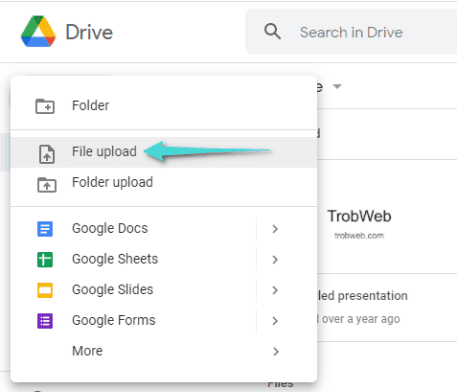Click the 'led presentation' file title
The height and width of the screenshot is (392, 457).
click(x=362, y=296)
